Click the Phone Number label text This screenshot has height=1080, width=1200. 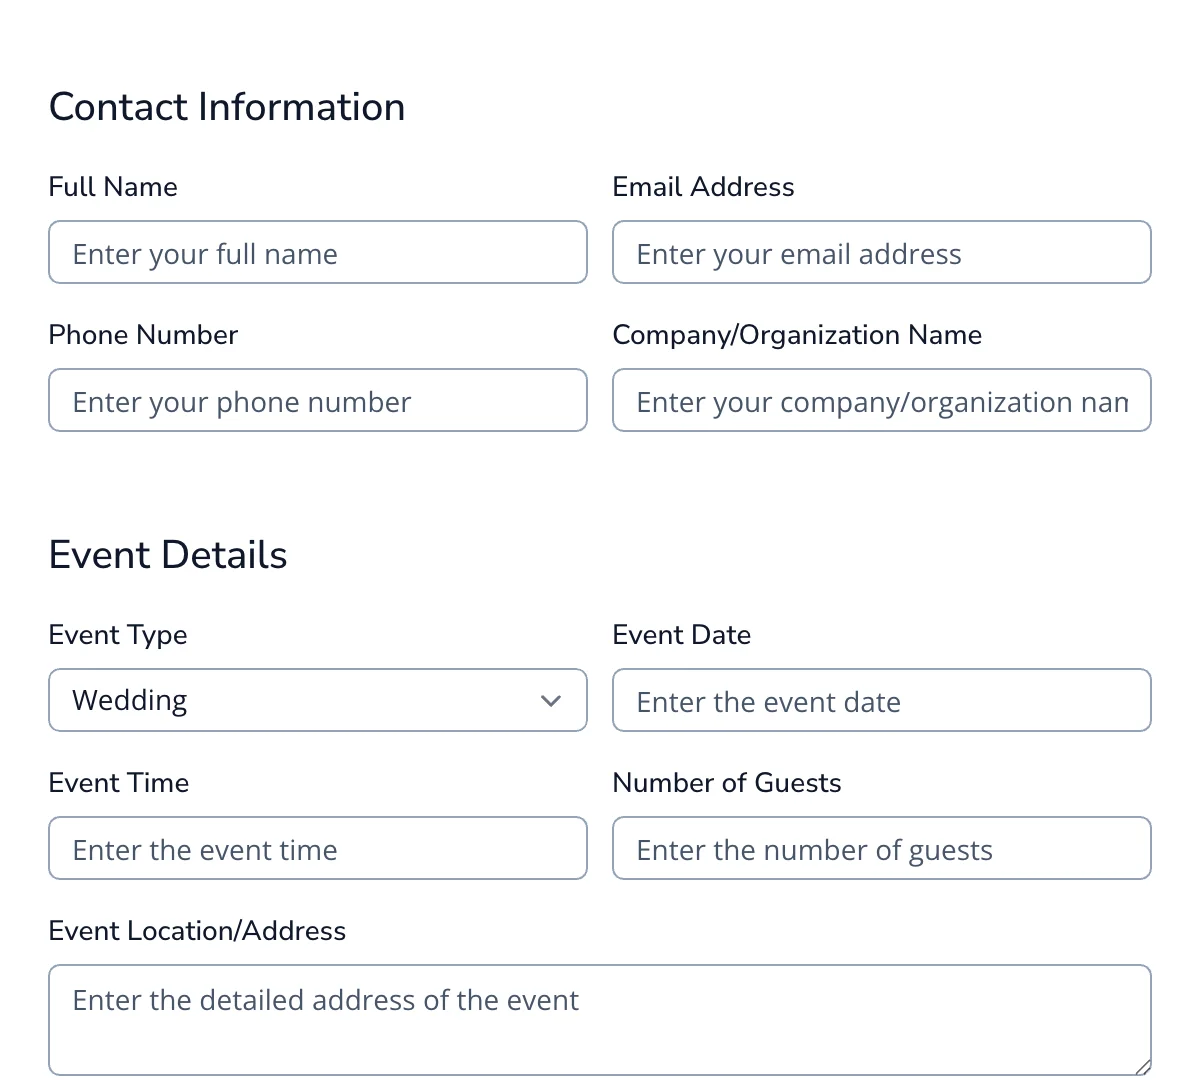143,334
